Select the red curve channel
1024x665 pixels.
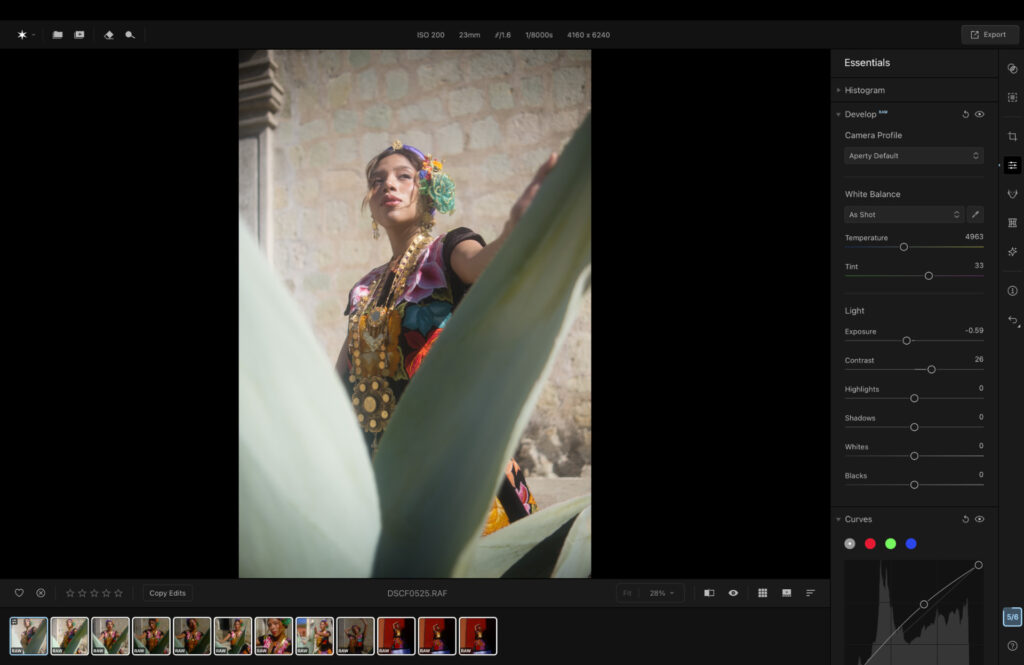click(x=870, y=544)
